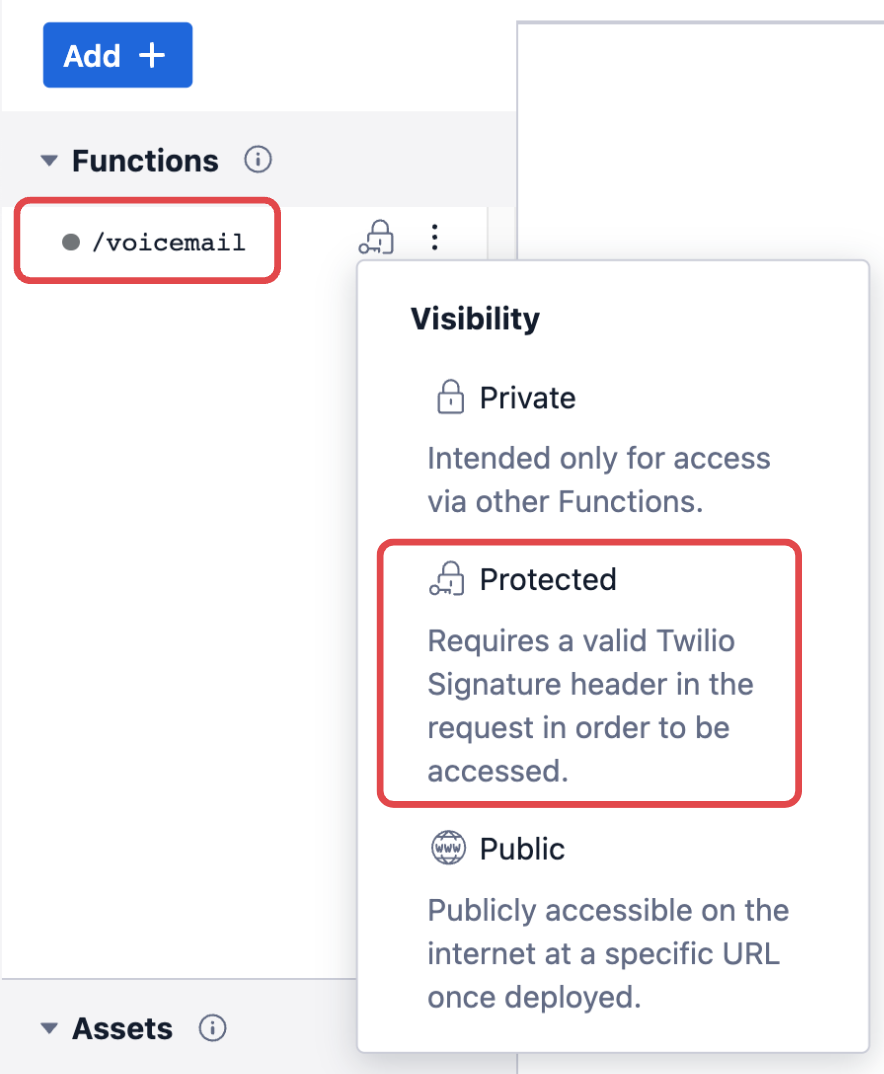Switch visibility to Public
The image size is (884, 1074).
pos(522,849)
